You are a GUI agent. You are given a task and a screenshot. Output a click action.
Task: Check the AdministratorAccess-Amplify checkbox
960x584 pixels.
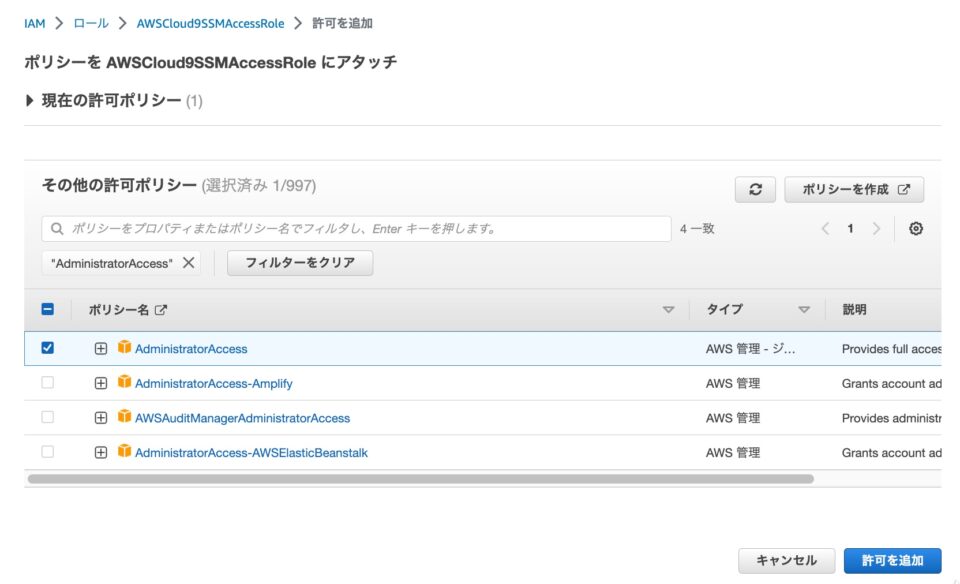(47, 383)
